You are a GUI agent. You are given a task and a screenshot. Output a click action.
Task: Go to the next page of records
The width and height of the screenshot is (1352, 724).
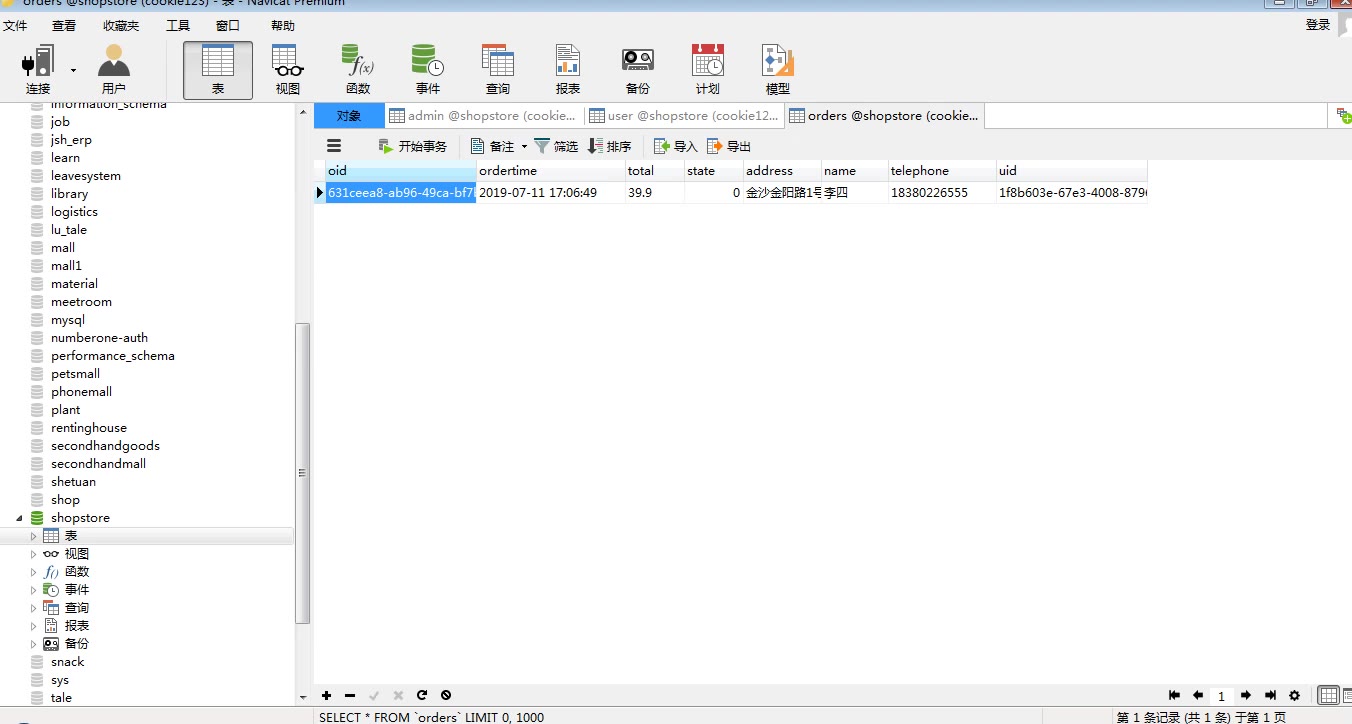point(1246,695)
